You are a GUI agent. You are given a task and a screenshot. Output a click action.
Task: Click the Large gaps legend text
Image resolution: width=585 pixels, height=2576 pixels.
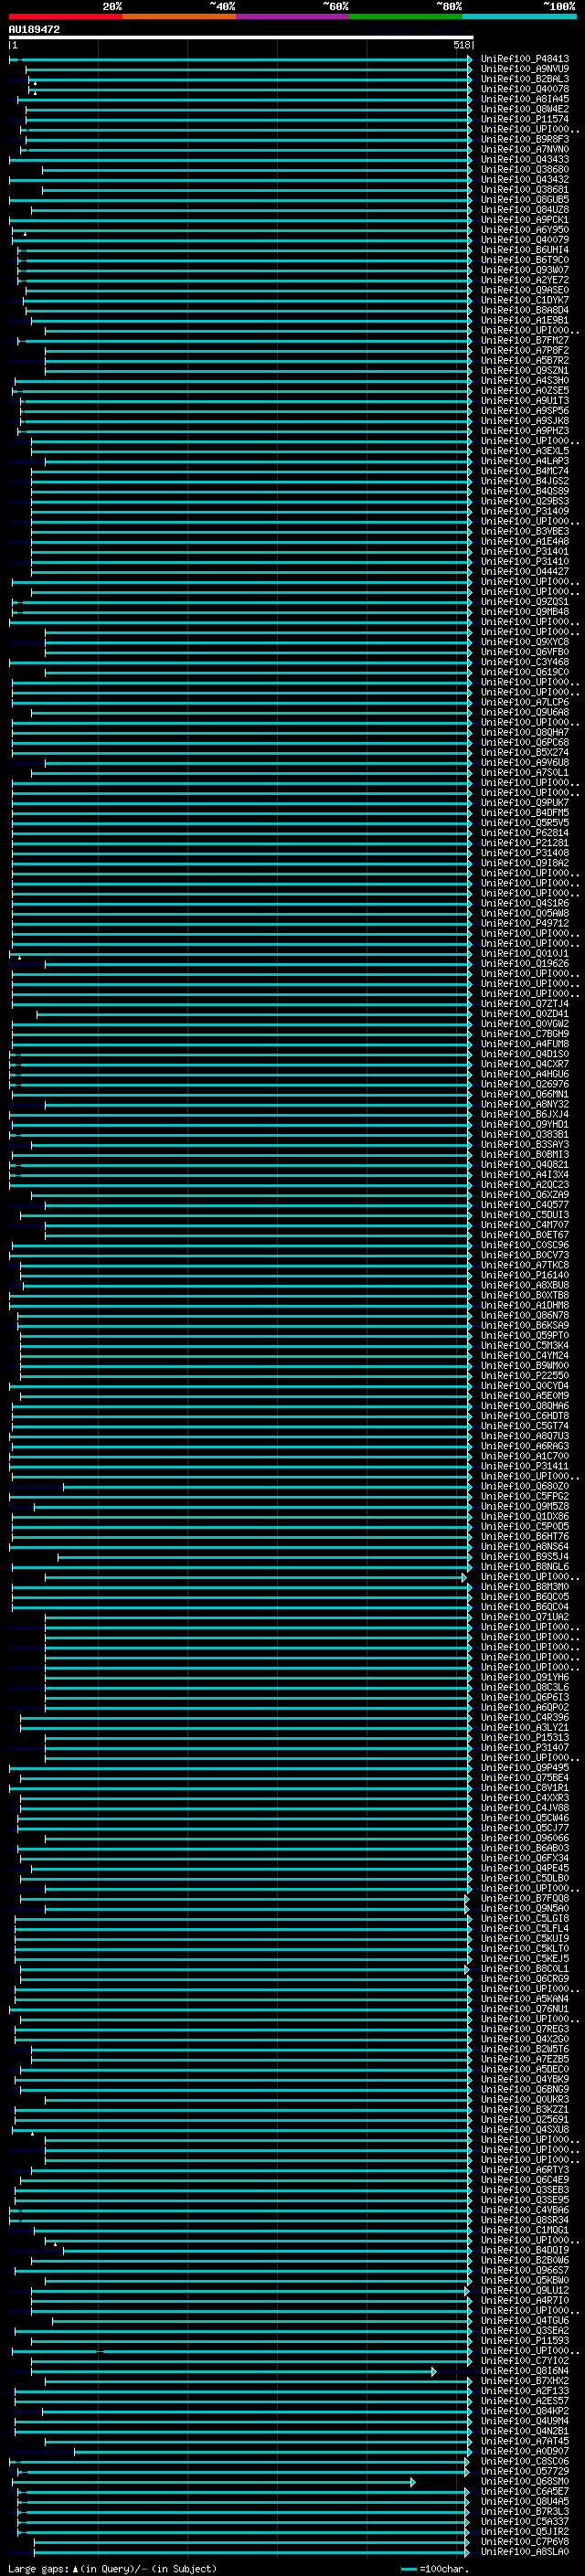[112, 2569]
